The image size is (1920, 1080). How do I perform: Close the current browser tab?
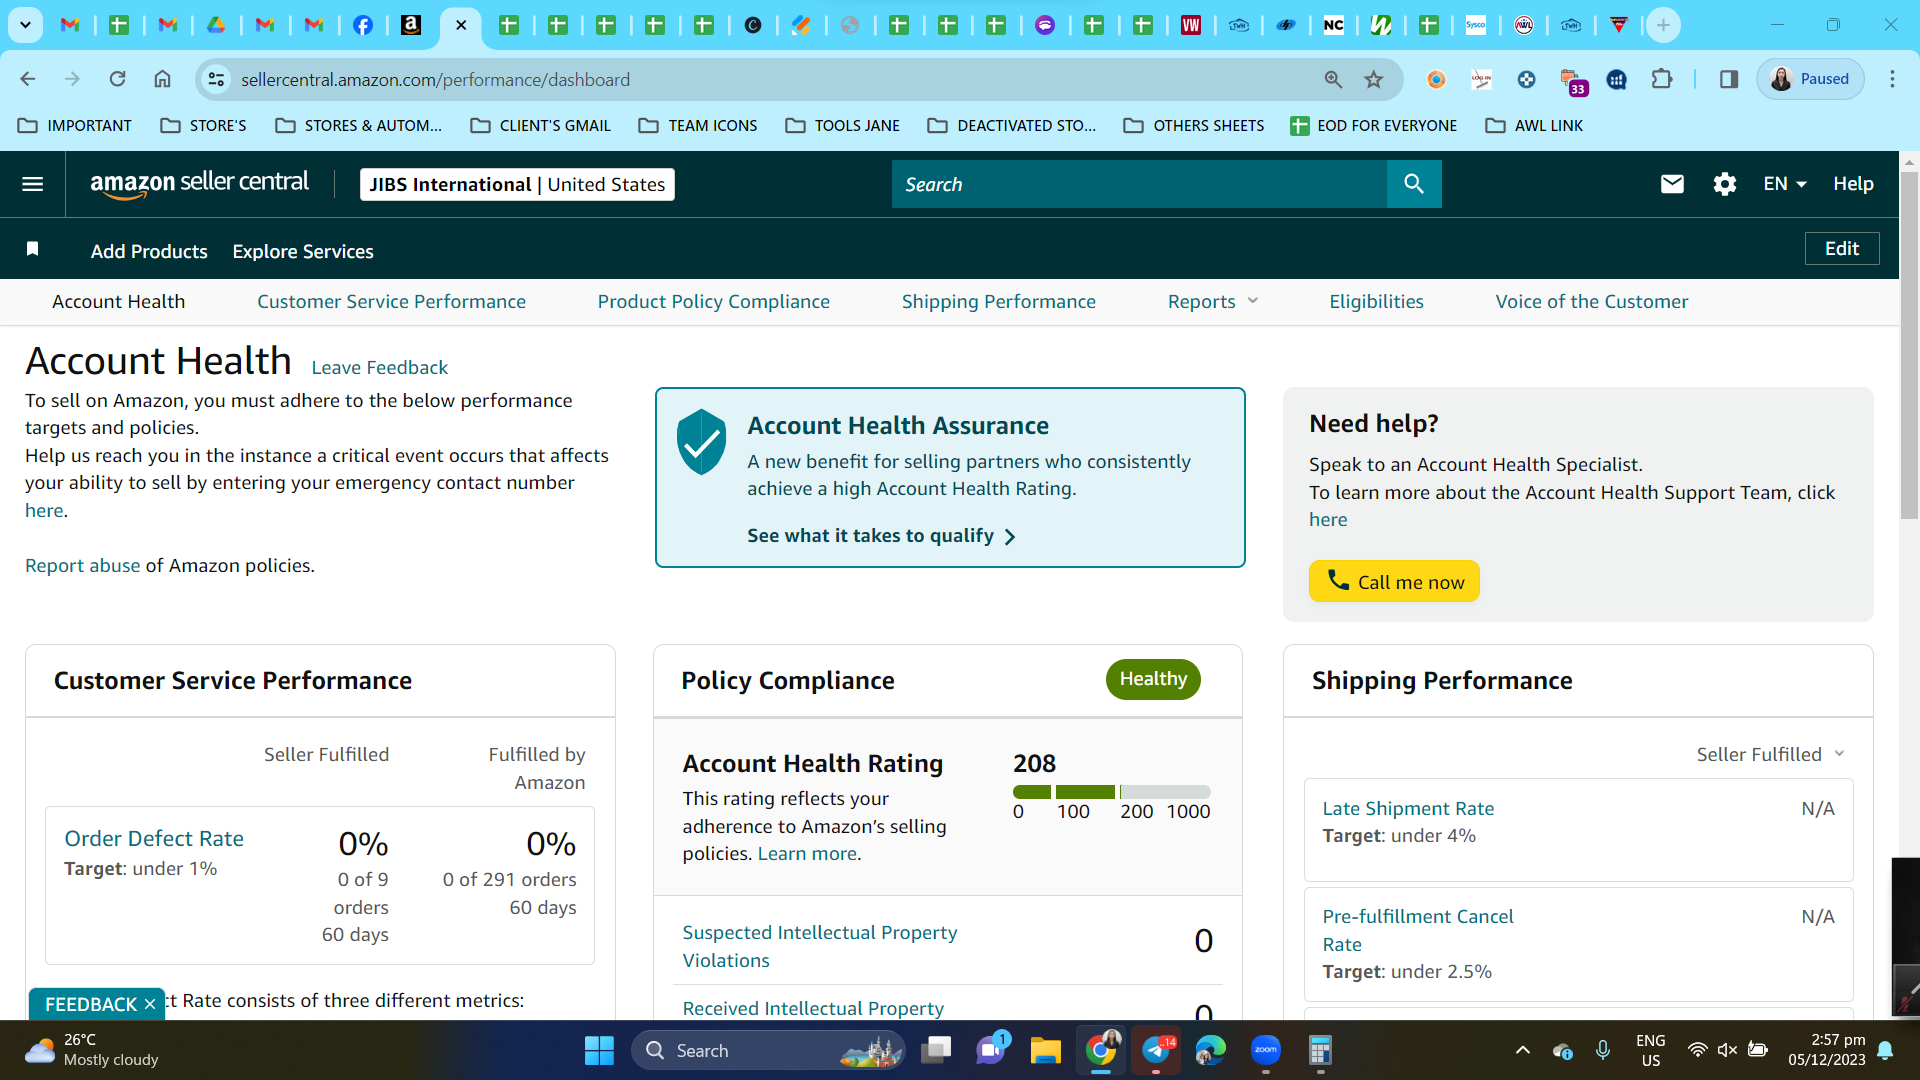[x=461, y=25]
